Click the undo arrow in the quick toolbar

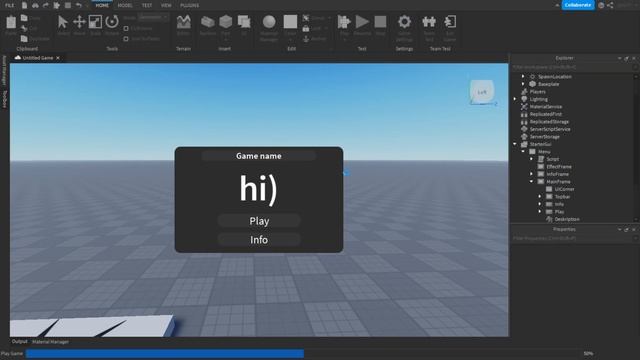click(x=79, y=5)
